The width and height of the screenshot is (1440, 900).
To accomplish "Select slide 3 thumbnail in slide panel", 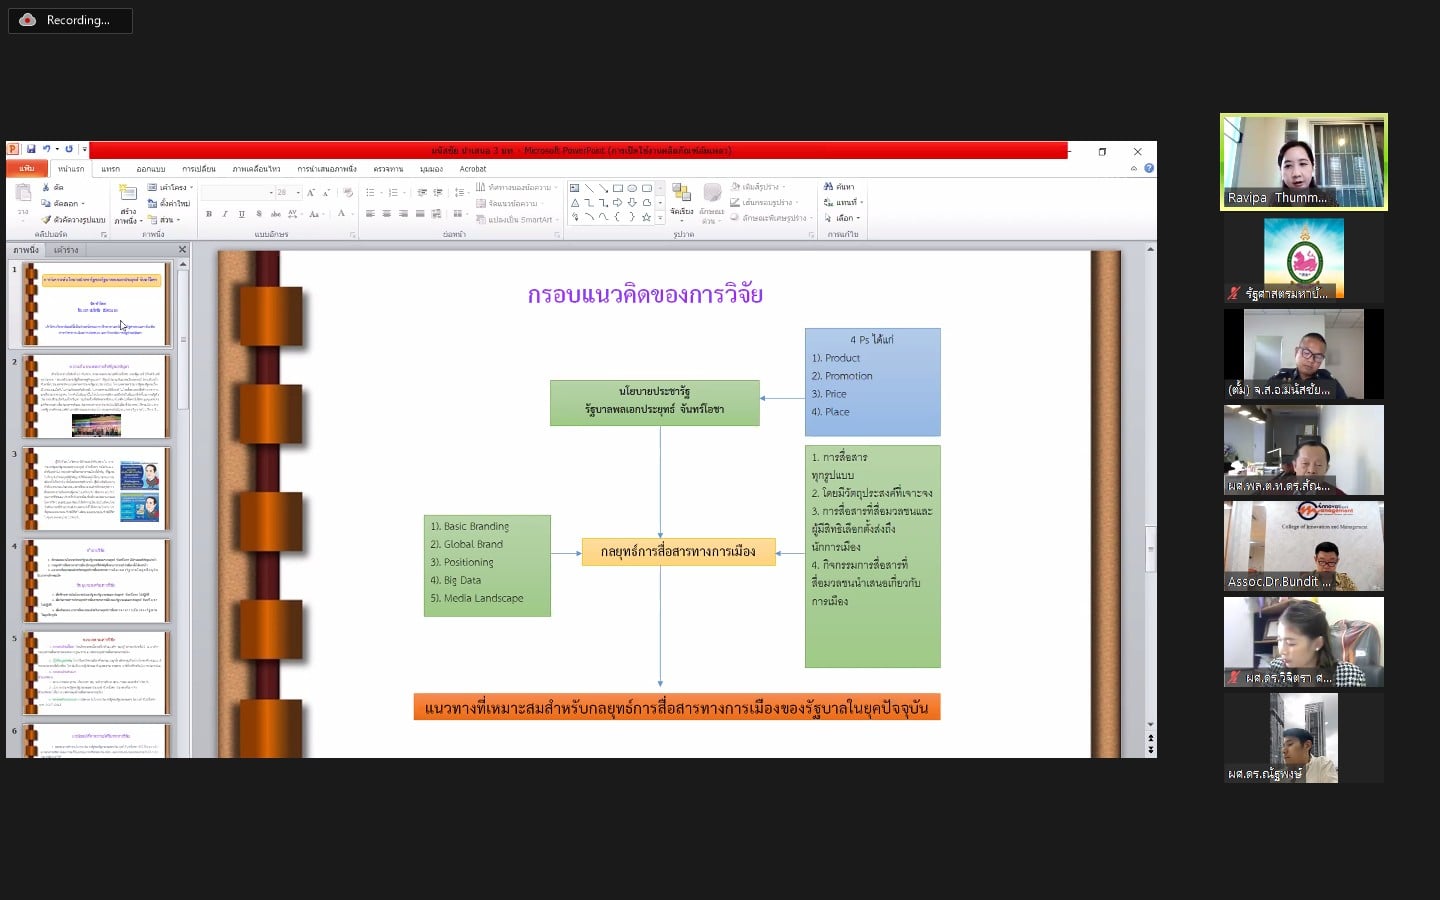I will [97, 488].
